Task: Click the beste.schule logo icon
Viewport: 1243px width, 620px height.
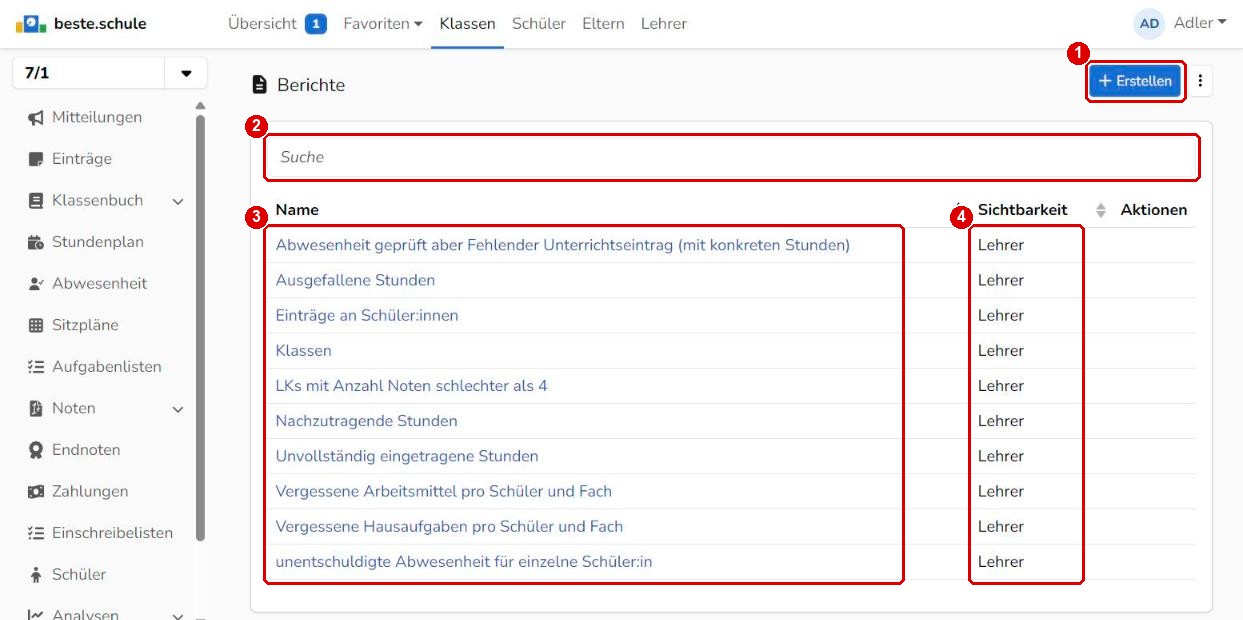Action: pos(31,23)
